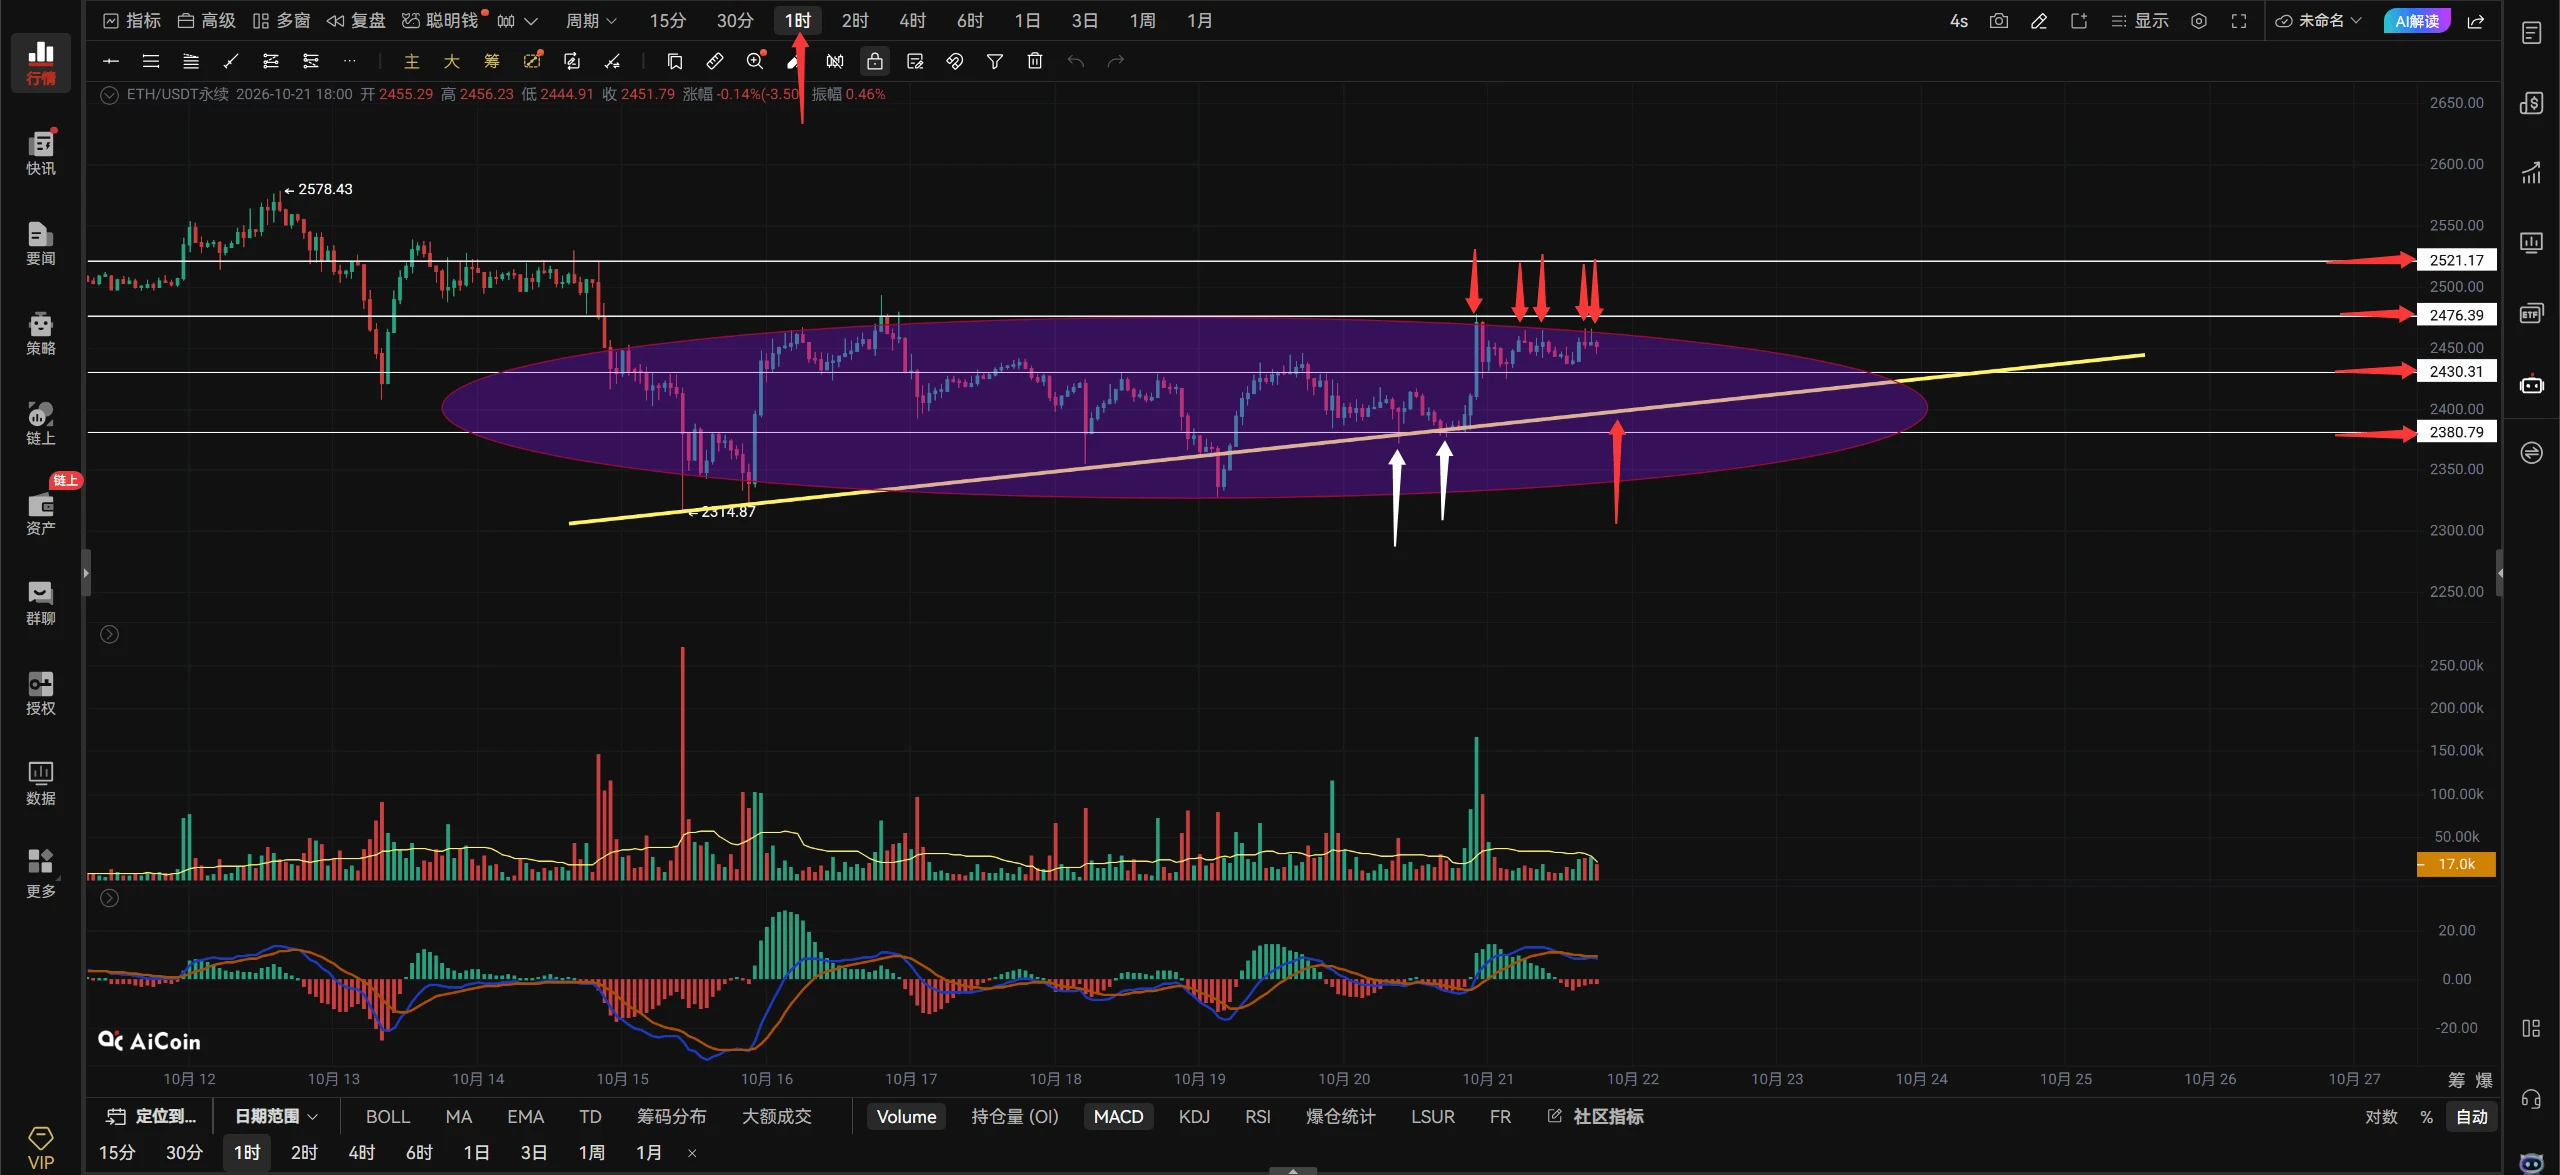2560x1175 pixels.
Task: Select the horizontal line drawing tool
Action: pos(111,62)
